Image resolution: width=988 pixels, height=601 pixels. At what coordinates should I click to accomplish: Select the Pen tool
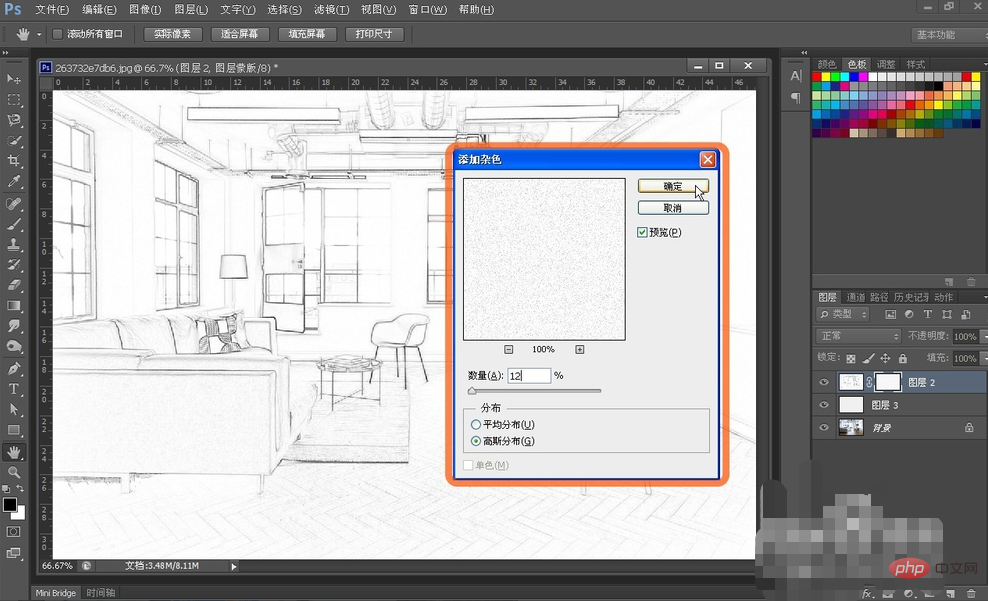pos(13,368)
